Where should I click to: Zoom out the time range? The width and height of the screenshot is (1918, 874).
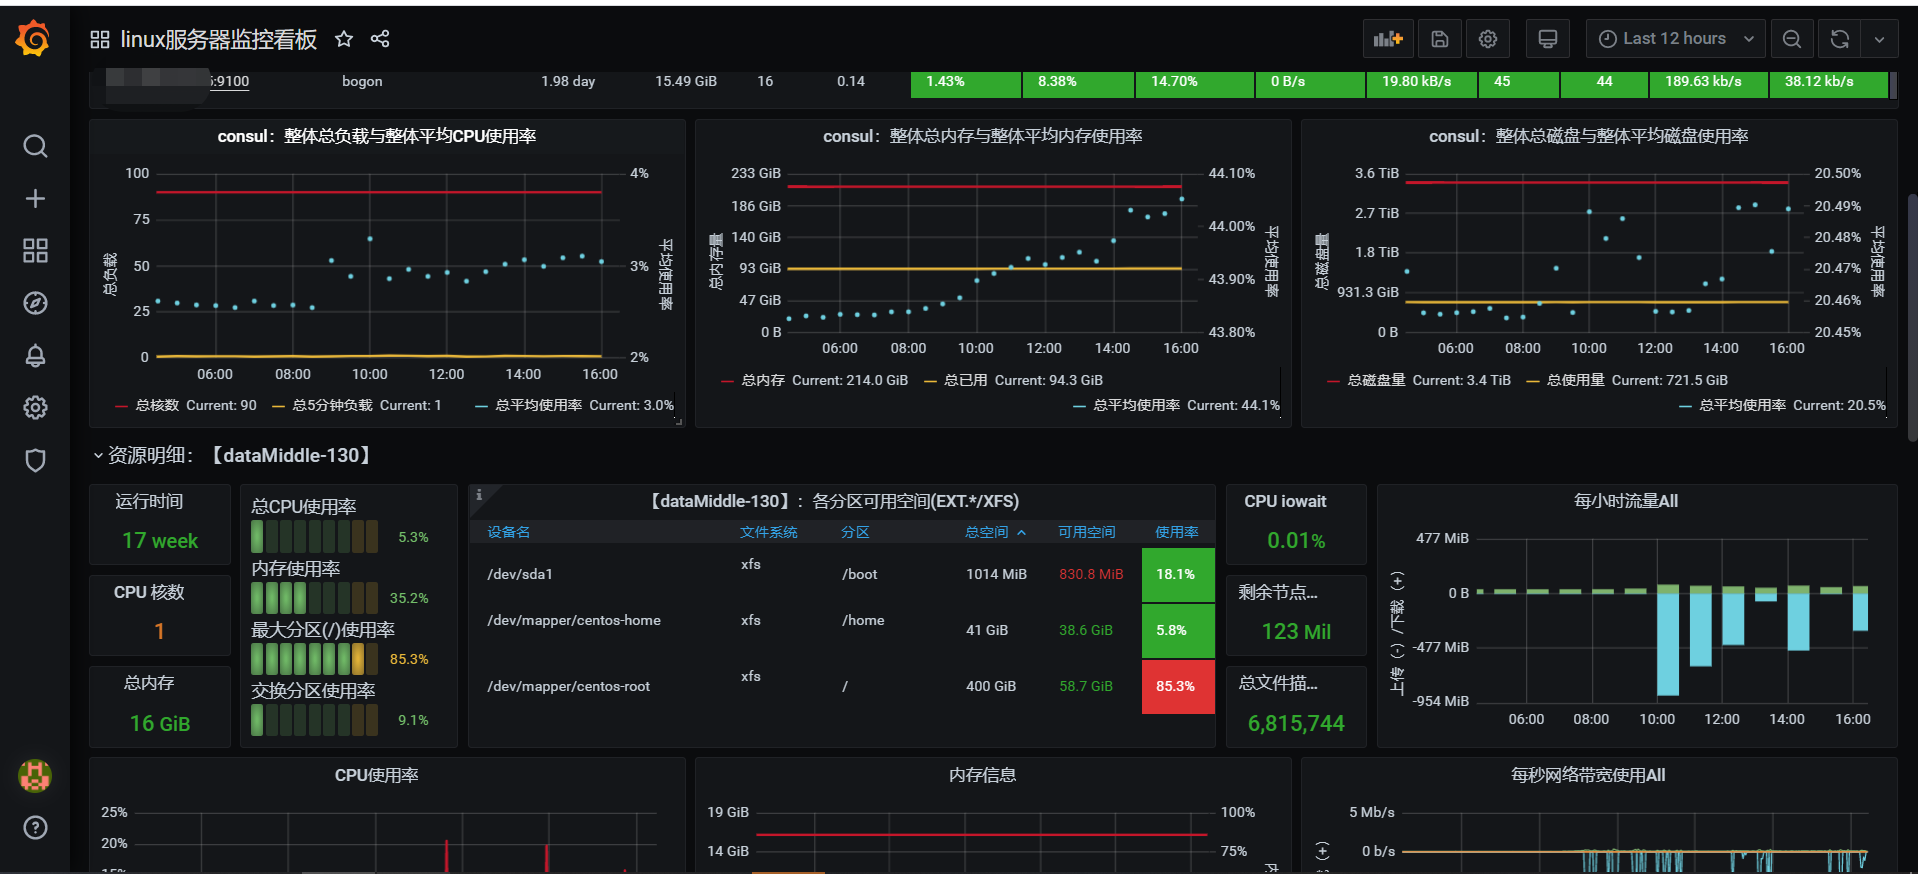click(1792, 39)
